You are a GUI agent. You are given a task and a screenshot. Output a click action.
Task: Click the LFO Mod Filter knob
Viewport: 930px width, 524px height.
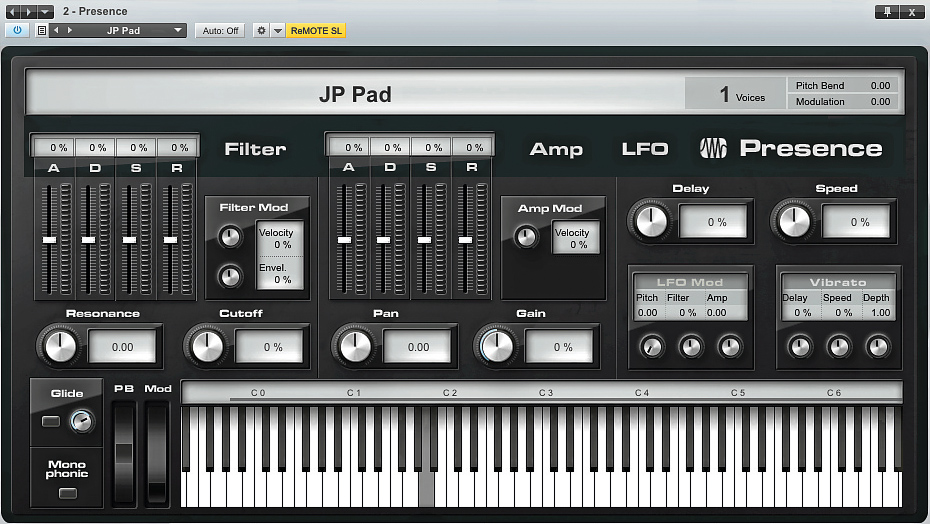pyautogui.click(x=690, y=347)
